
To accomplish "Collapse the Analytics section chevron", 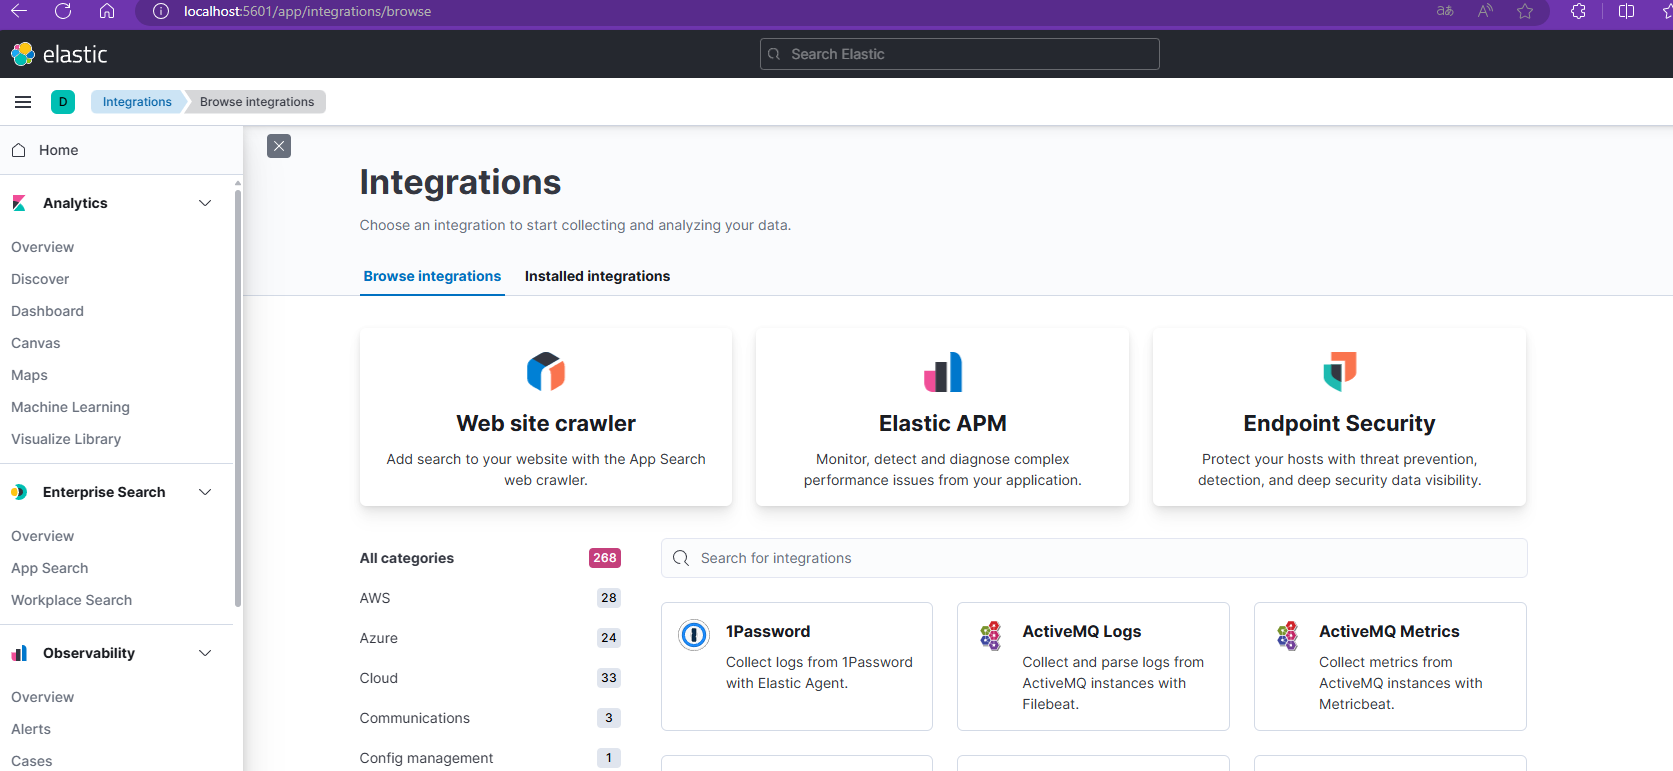I will click(x=205, y=203).
